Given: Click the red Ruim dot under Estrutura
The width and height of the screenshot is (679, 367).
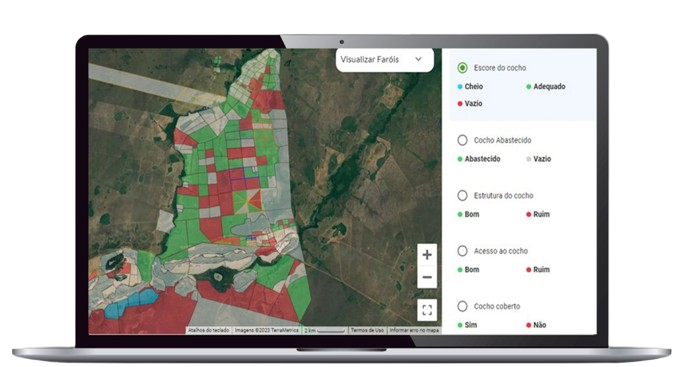Looking at the screenshot, I should [x=529, y=214].
